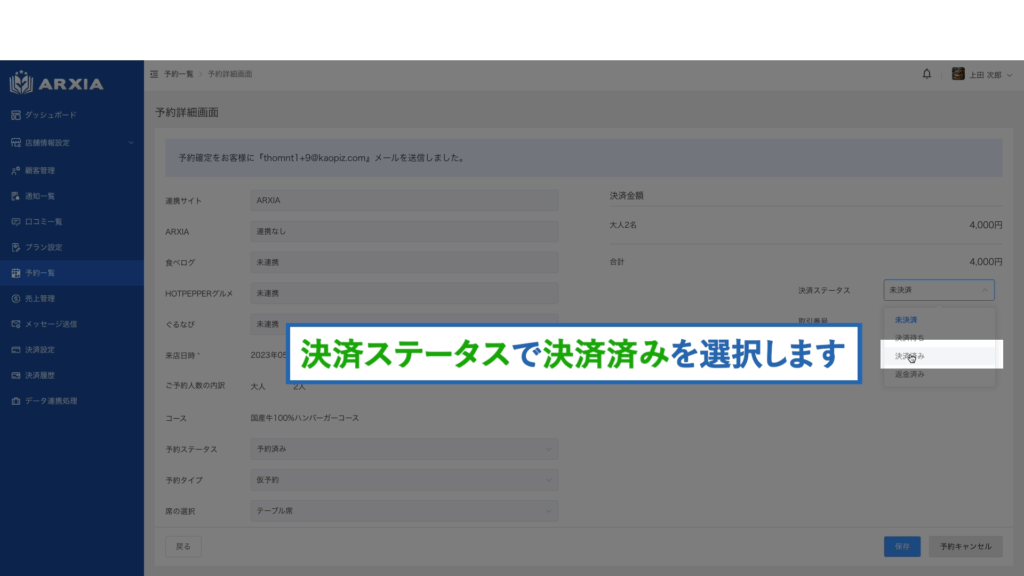Click the ARXIA logo
The width and height of the screenshot is (1024, 576).
click(57, 83)
